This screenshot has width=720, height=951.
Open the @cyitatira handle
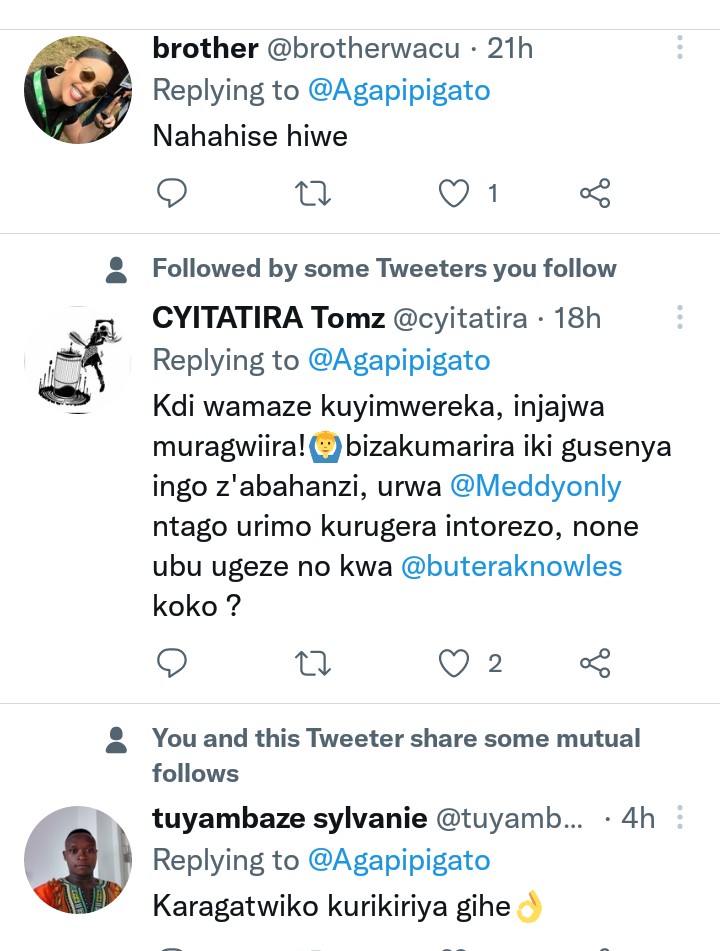point(460,318)
